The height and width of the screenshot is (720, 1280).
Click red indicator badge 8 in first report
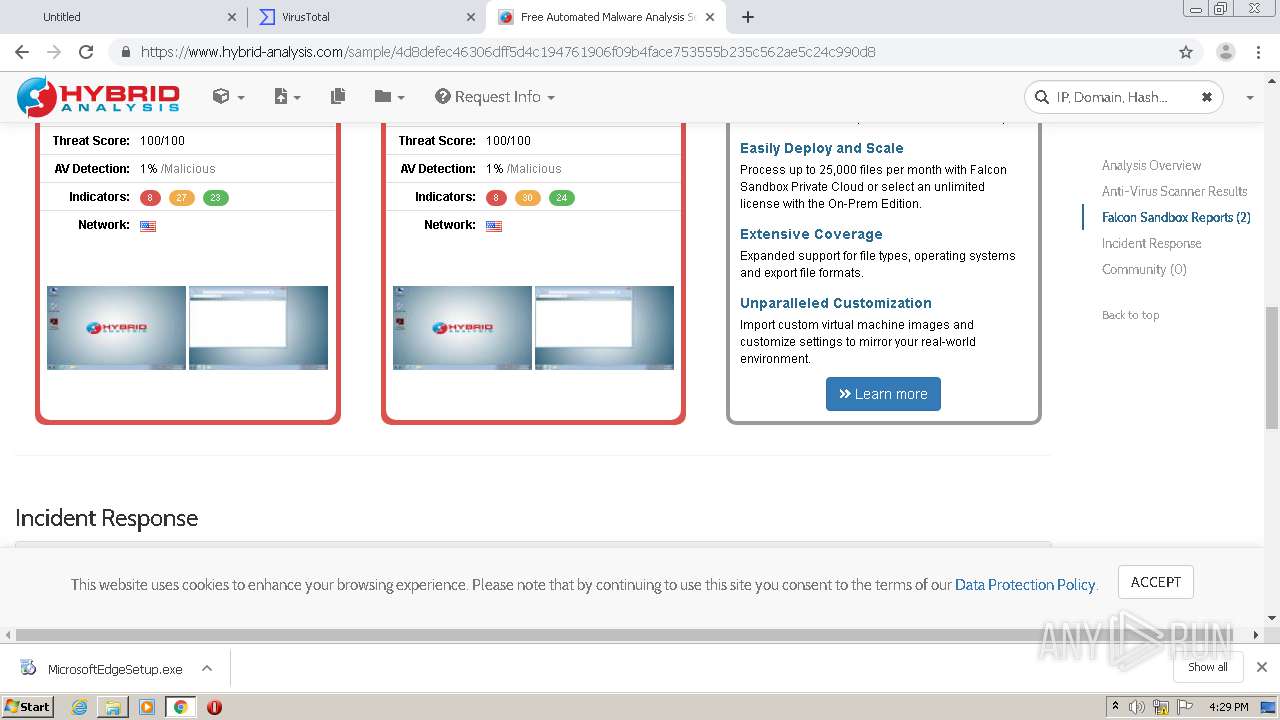(150, 198)
